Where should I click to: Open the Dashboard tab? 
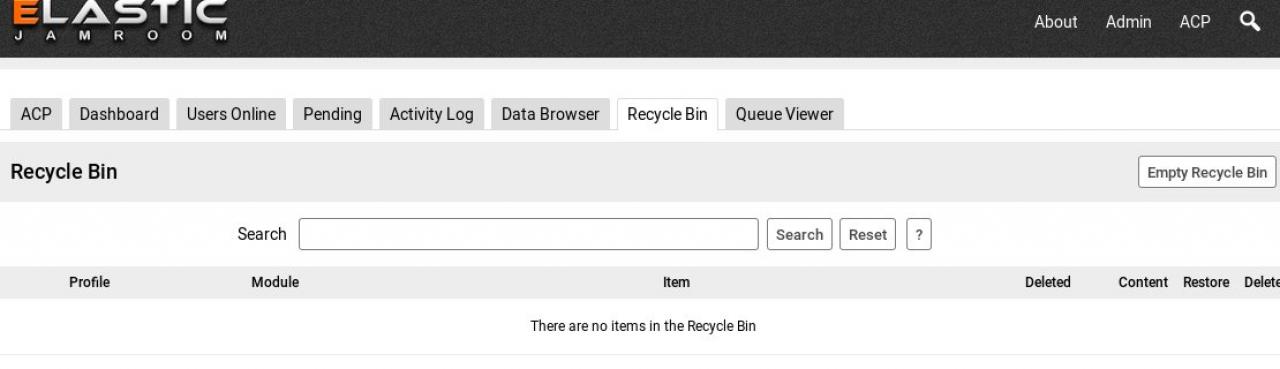tap(119, 114)
